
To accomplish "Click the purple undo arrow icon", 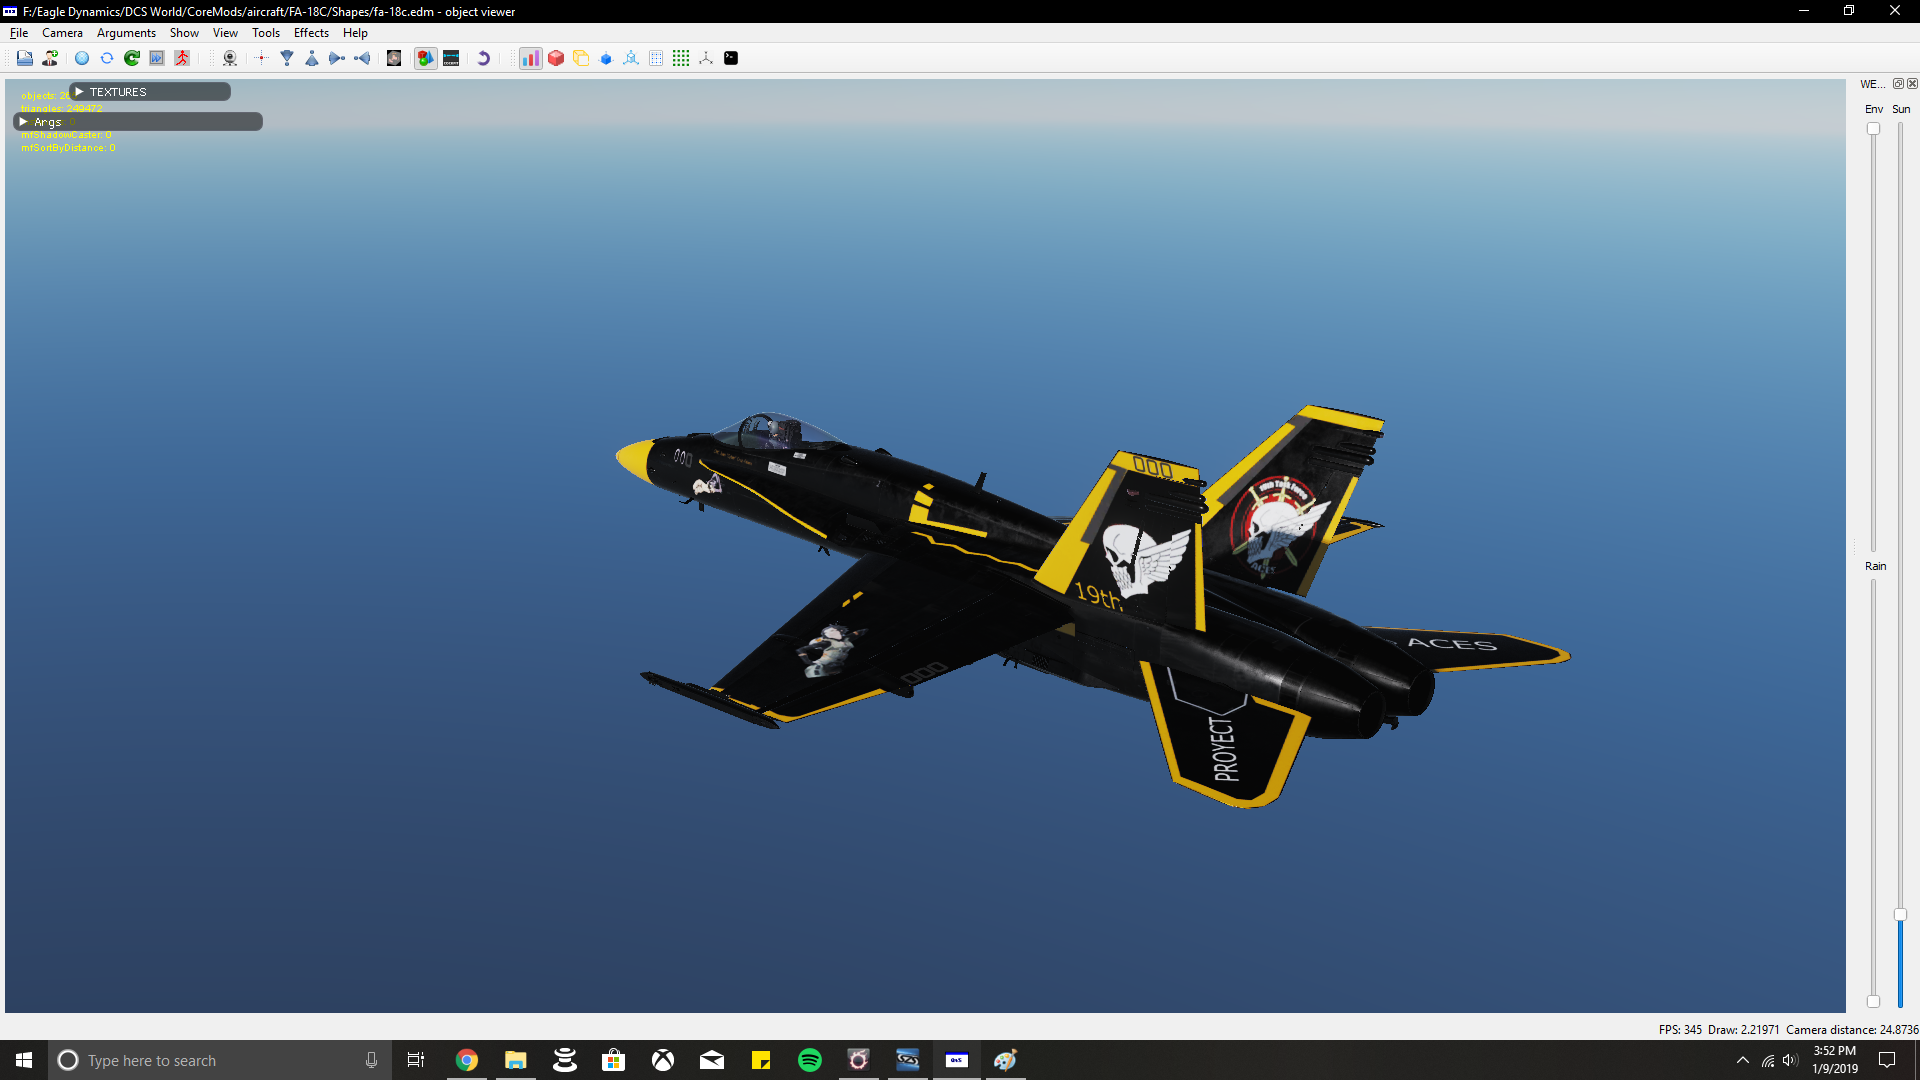I will [483, 58].
